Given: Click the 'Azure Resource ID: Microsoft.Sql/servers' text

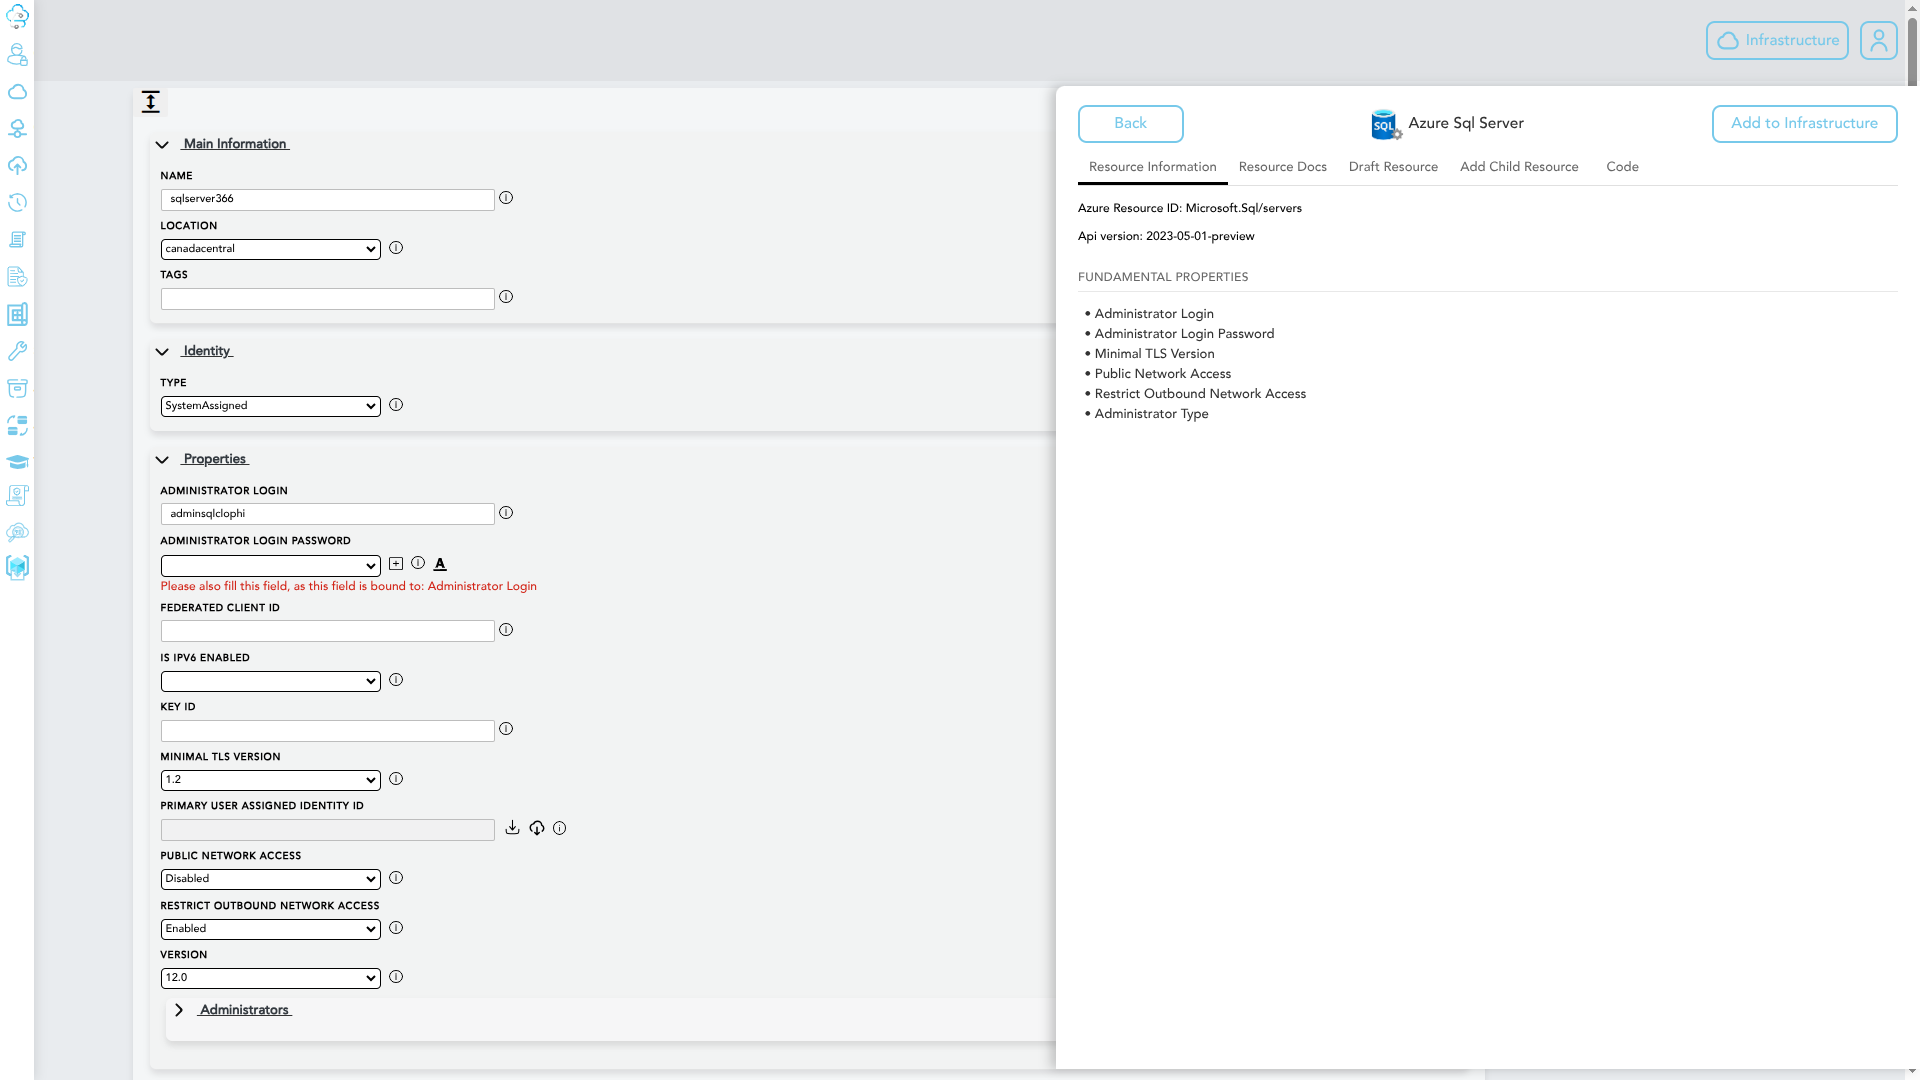Looking at the screenshot, I should (1189, 209).
